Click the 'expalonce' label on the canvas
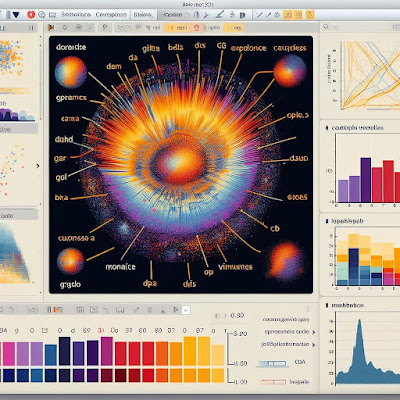This screenshot has height=400, width=400. (x=249, y=49)
